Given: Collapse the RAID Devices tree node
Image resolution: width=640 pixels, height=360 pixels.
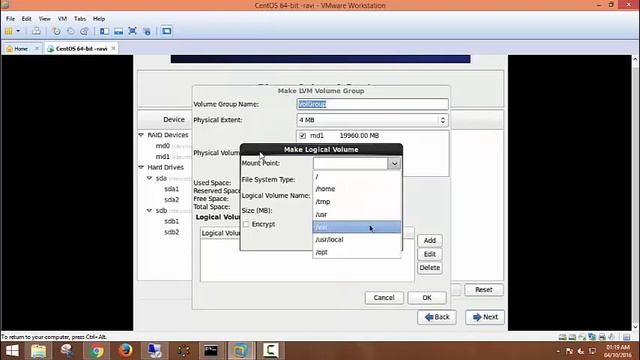Looking at the screenshot, I should (x=141, y=135).
